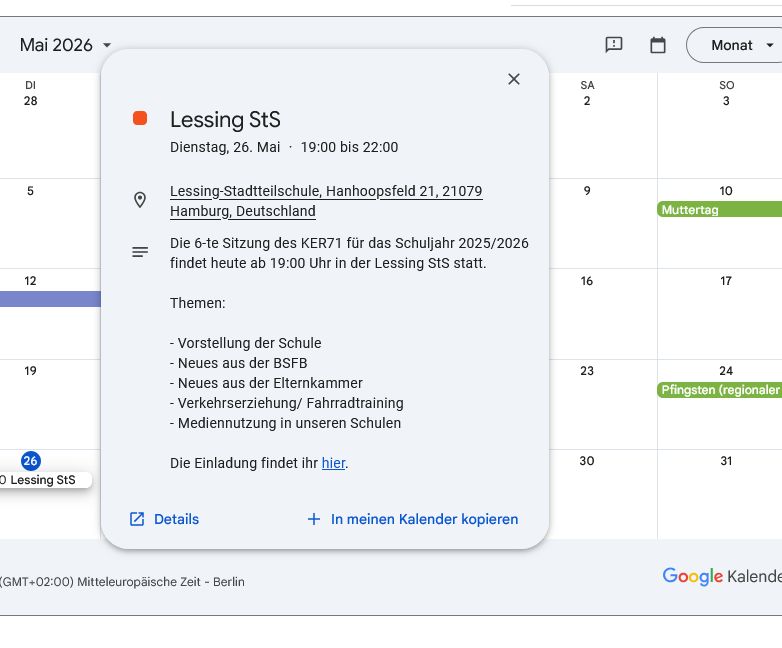Screen dimensions: 782x648
Task: Click the Lessing StS event title
Action: point(225,120)
